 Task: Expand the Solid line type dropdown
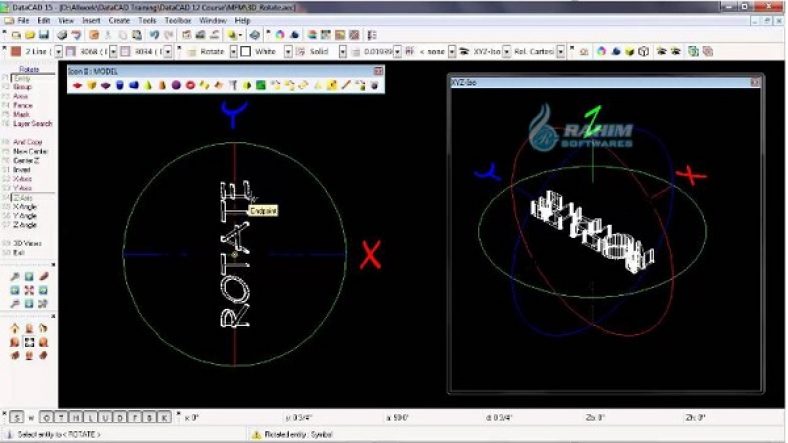click(343, 51)
